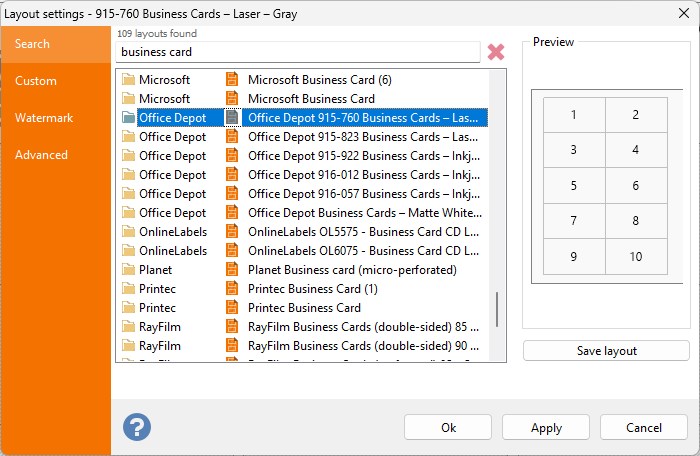Open the Custom tab

click(x=56, y=81)
